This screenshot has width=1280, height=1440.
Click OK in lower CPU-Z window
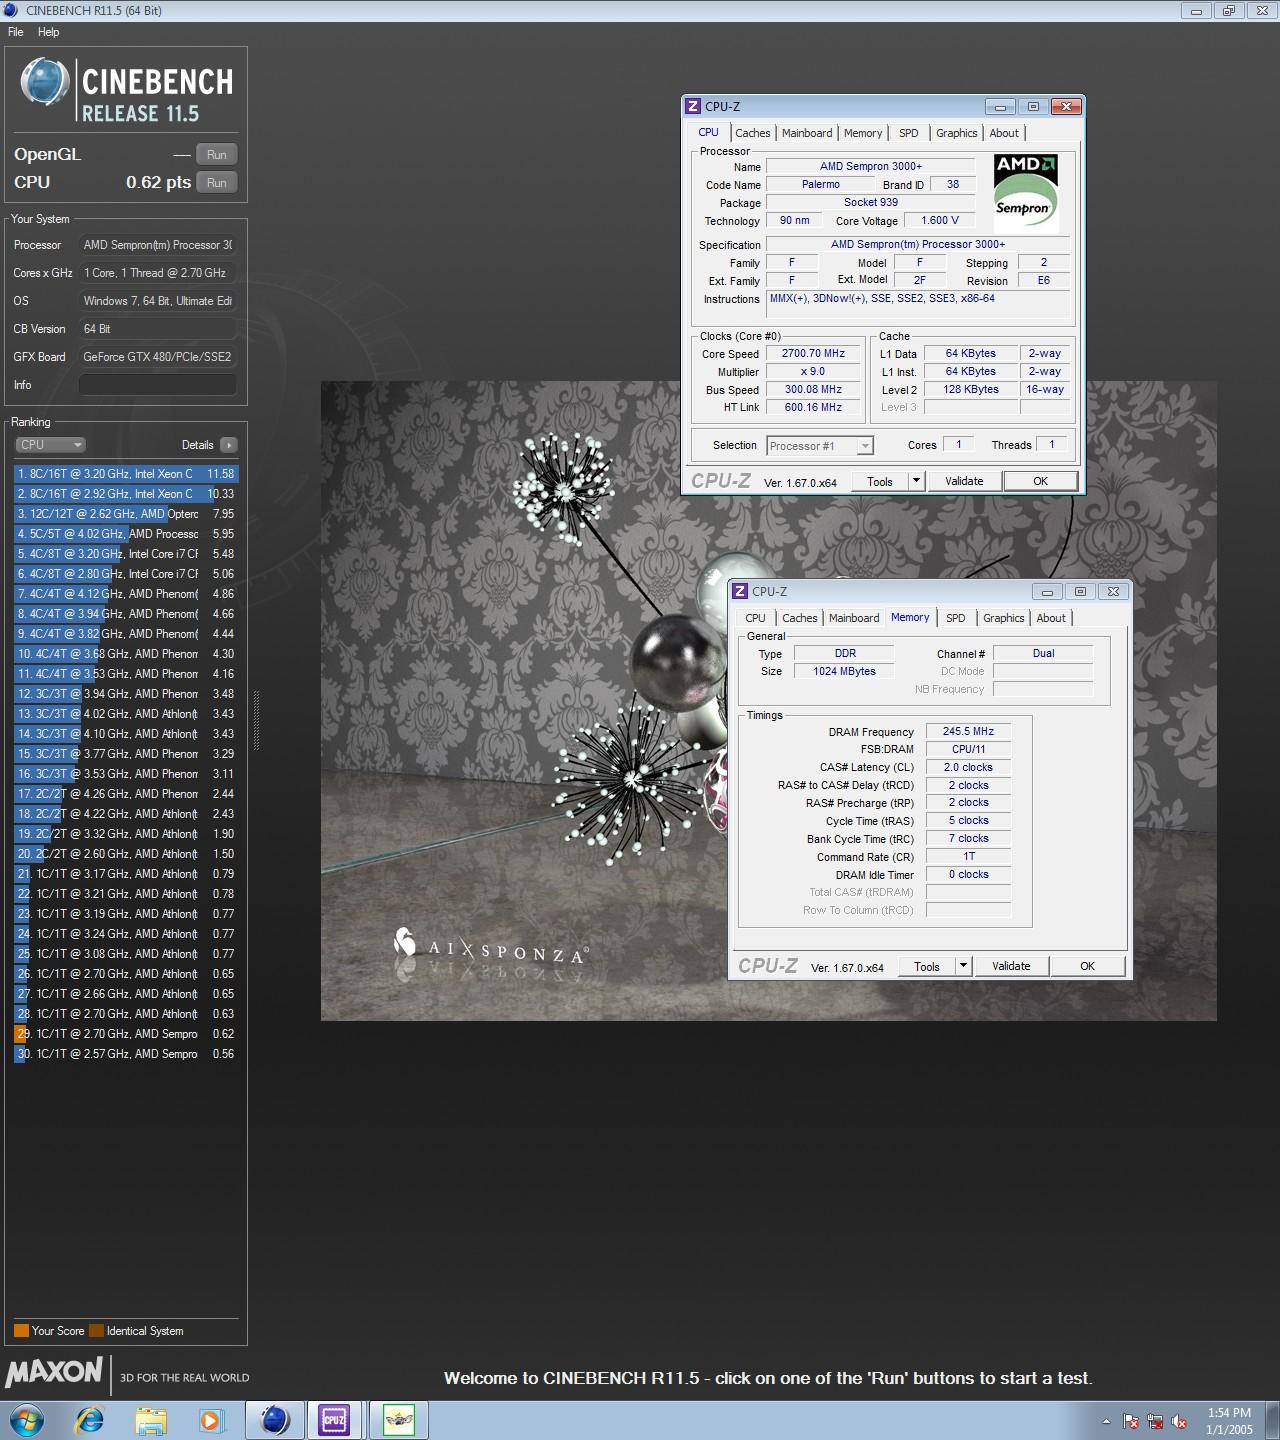click(1087, 966)
